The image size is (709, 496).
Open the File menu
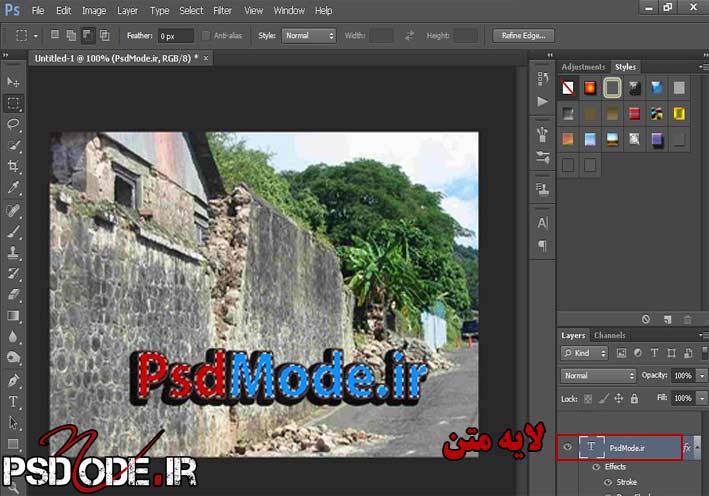pos(38,10)
